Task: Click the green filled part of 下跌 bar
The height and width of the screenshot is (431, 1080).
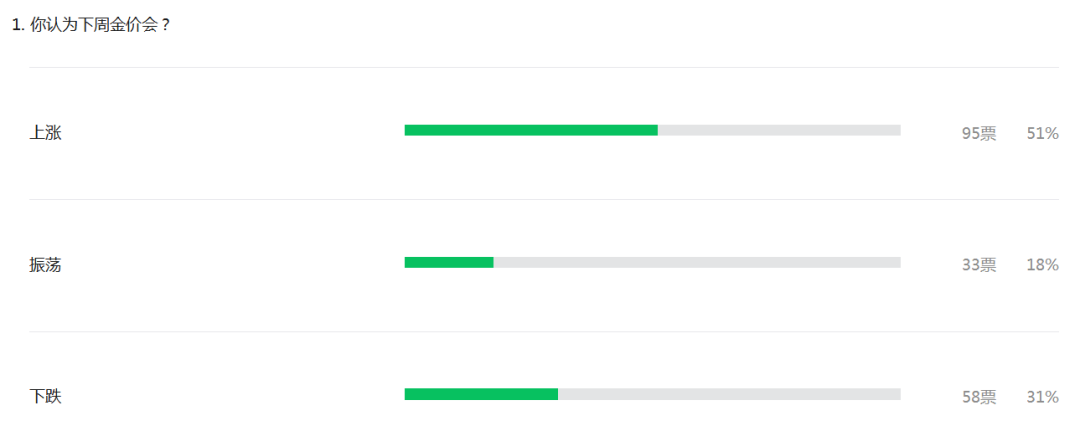Action: (x=481, y=394)
